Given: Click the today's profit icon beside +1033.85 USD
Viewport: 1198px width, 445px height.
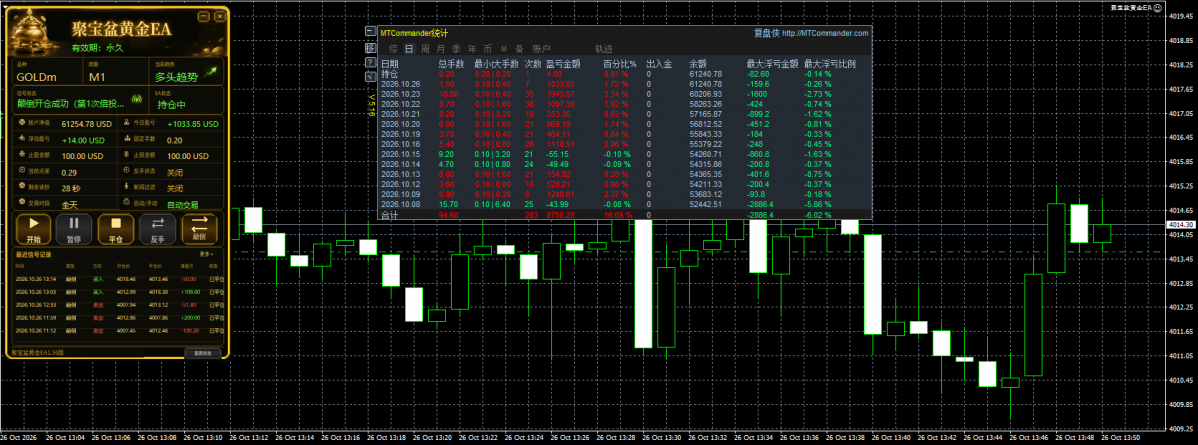Looking at the screenshot, I should tap(125, 122).
